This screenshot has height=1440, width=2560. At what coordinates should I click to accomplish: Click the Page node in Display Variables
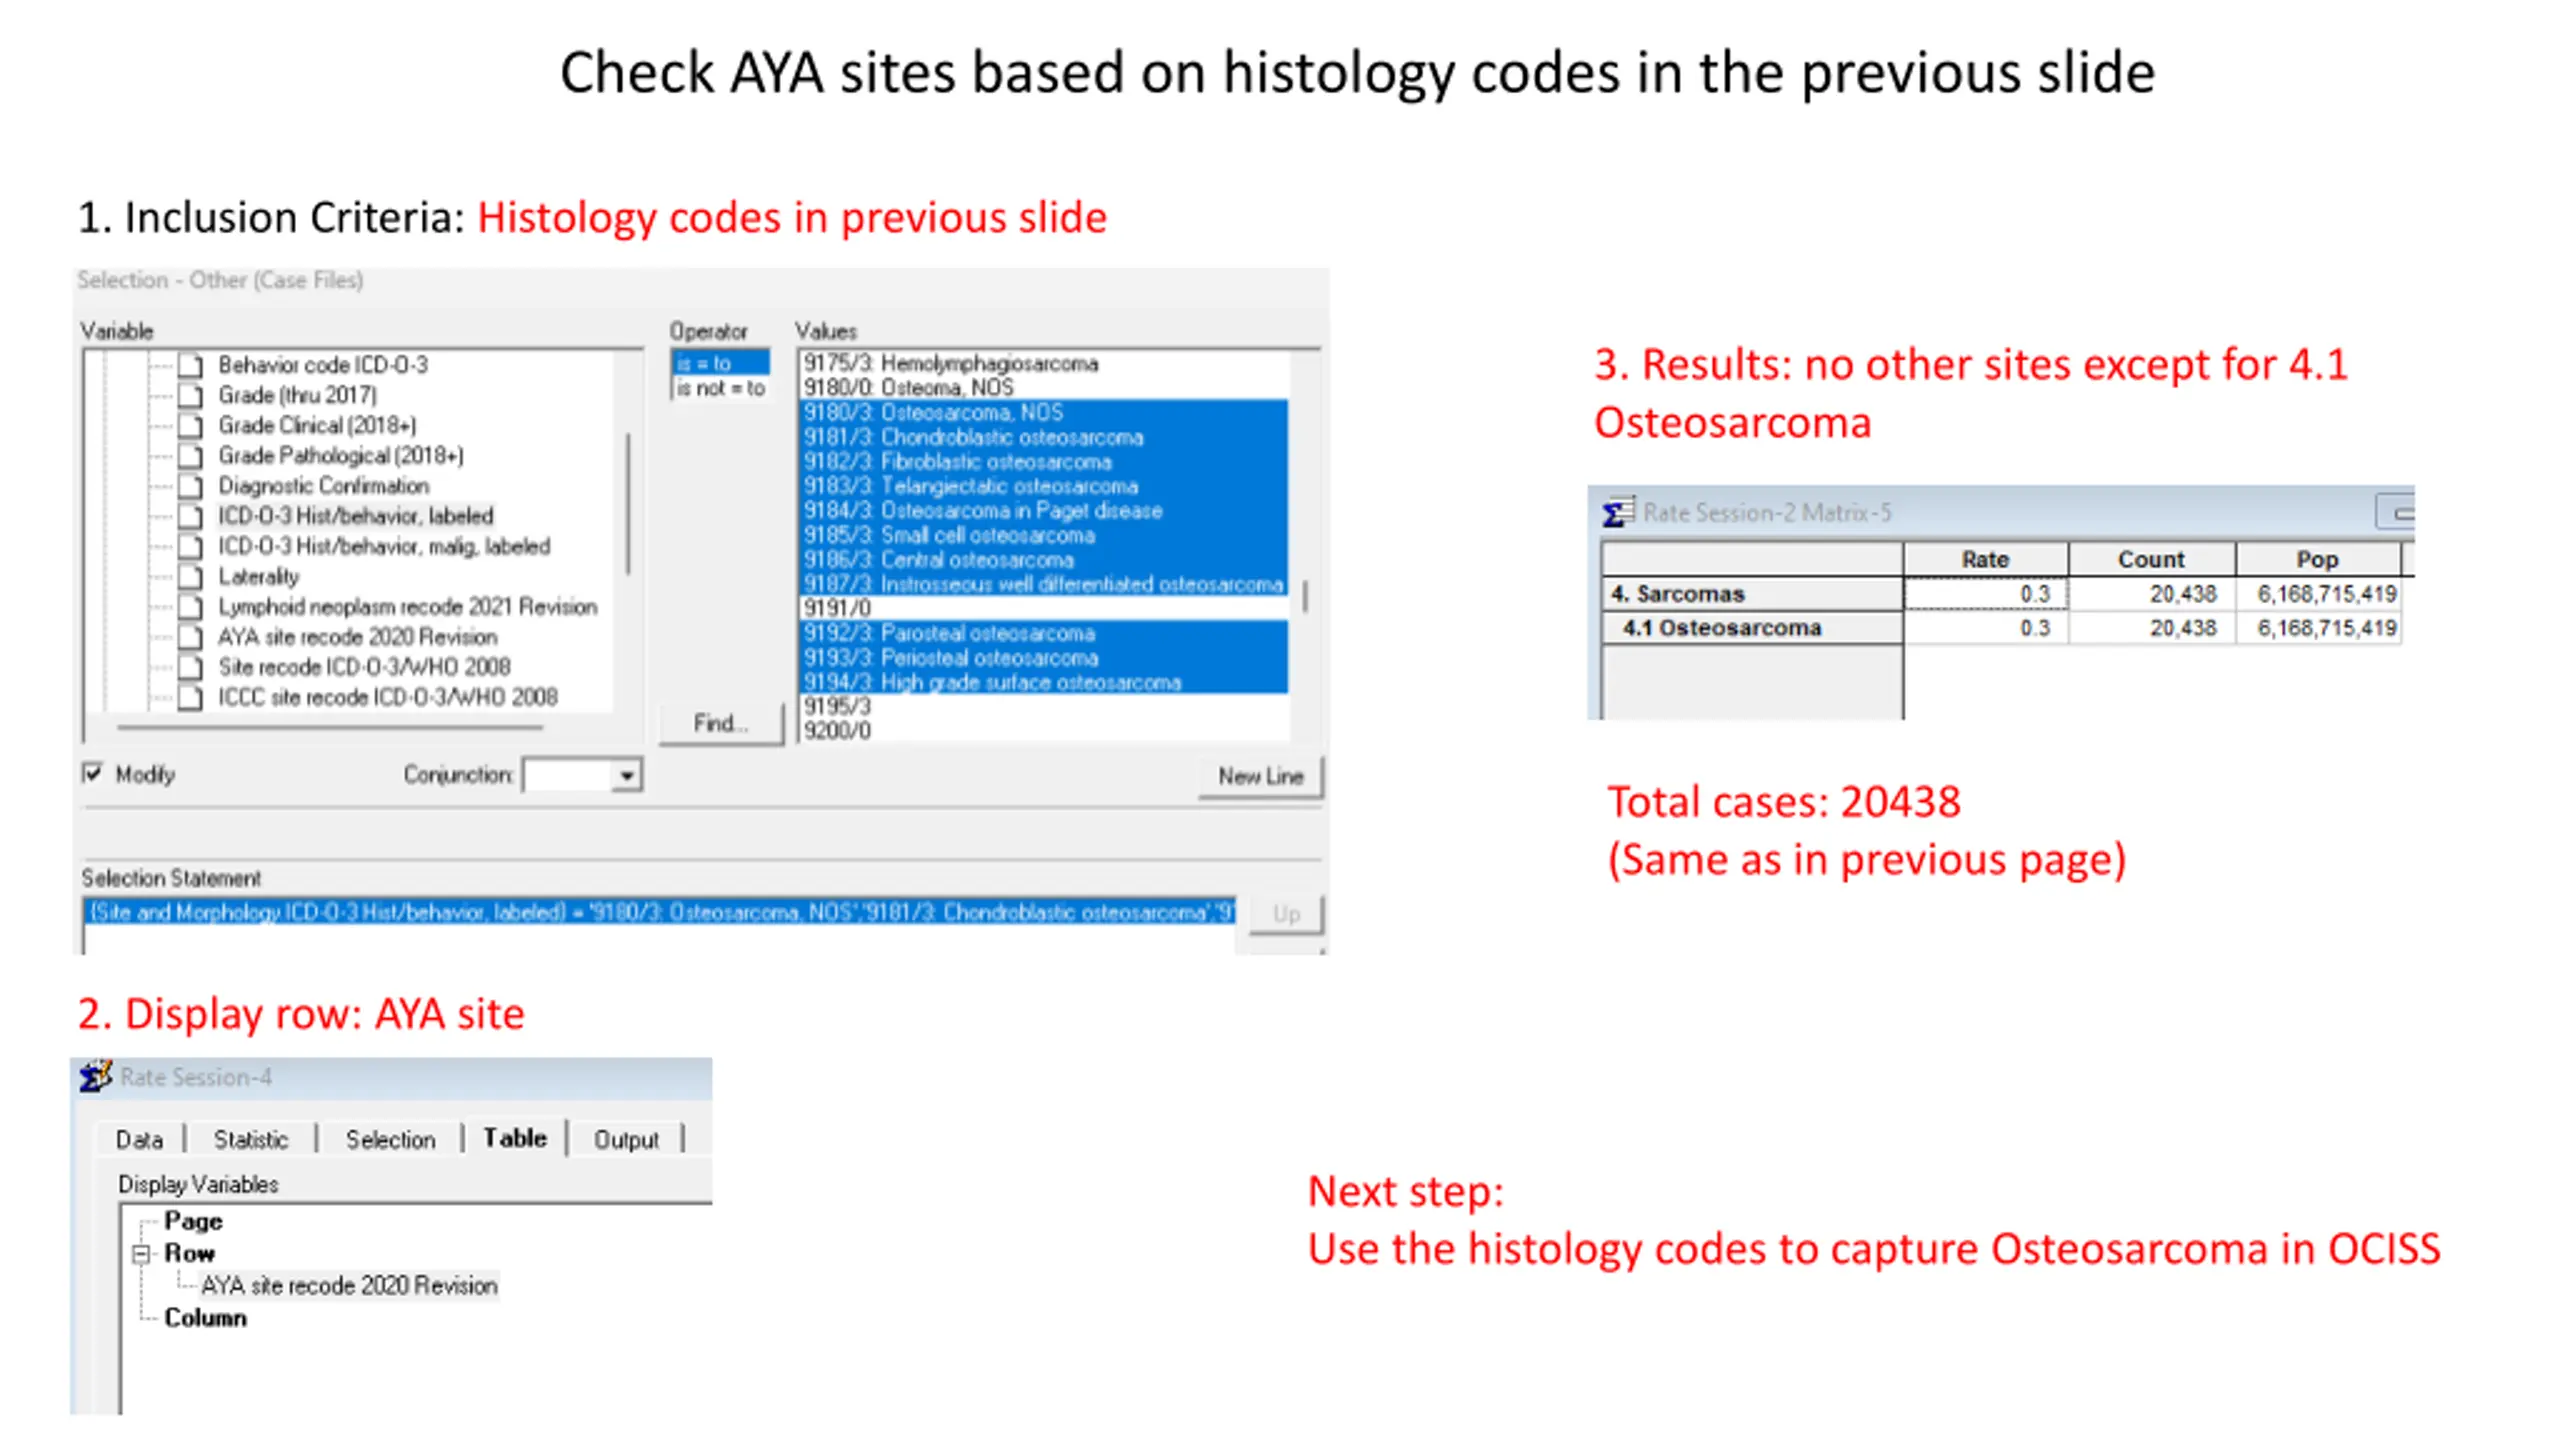click(193, 1221)
